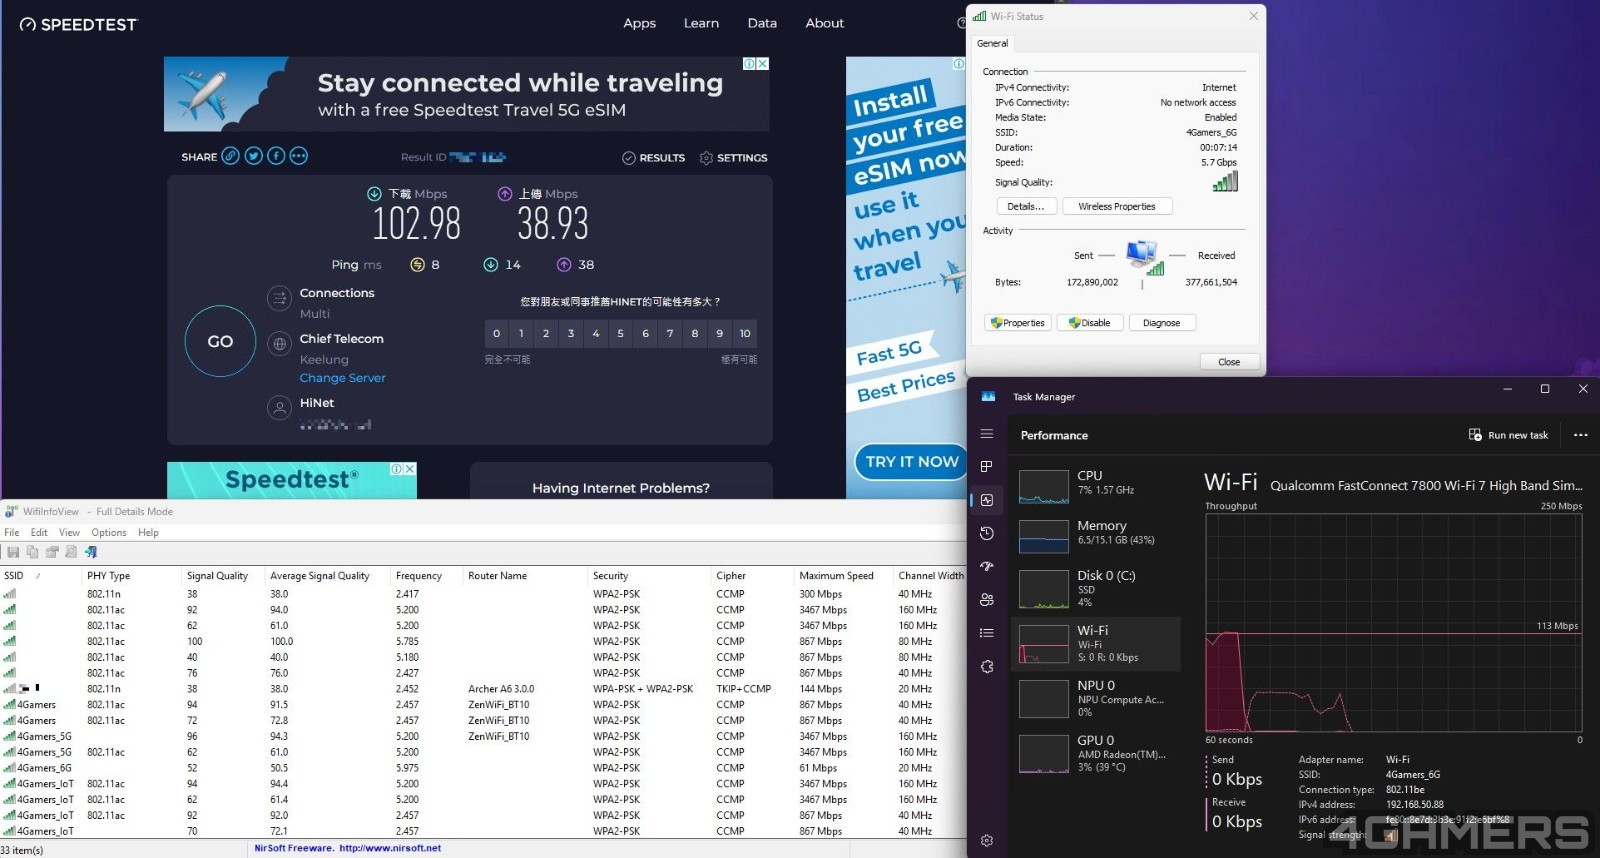Rate 0 on HiNet recommendation scale

(x=497, y=333)
